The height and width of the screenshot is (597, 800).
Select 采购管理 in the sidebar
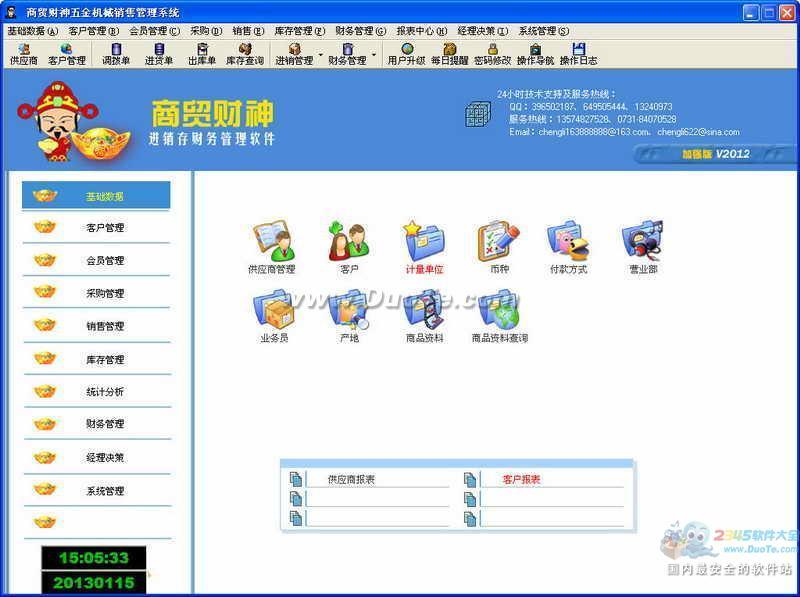[x=96, y=293]
